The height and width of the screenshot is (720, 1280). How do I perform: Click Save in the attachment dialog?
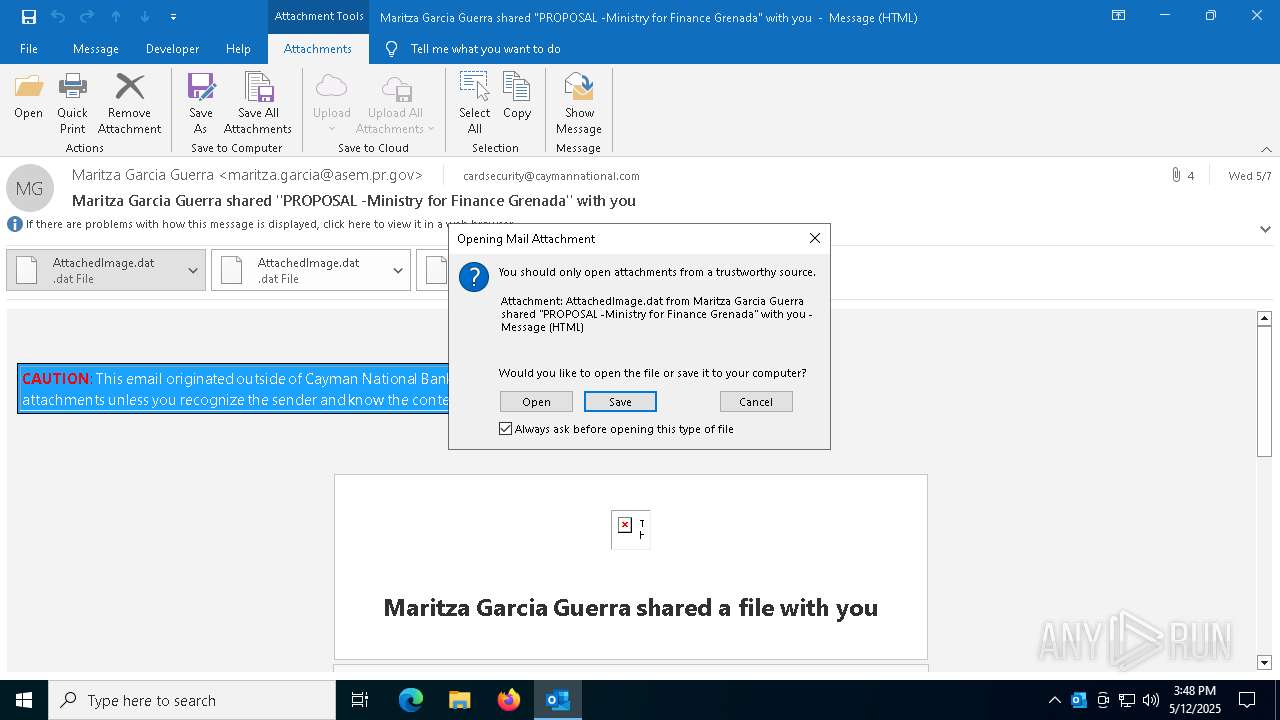pyautogui.click(x=620, y=402)
